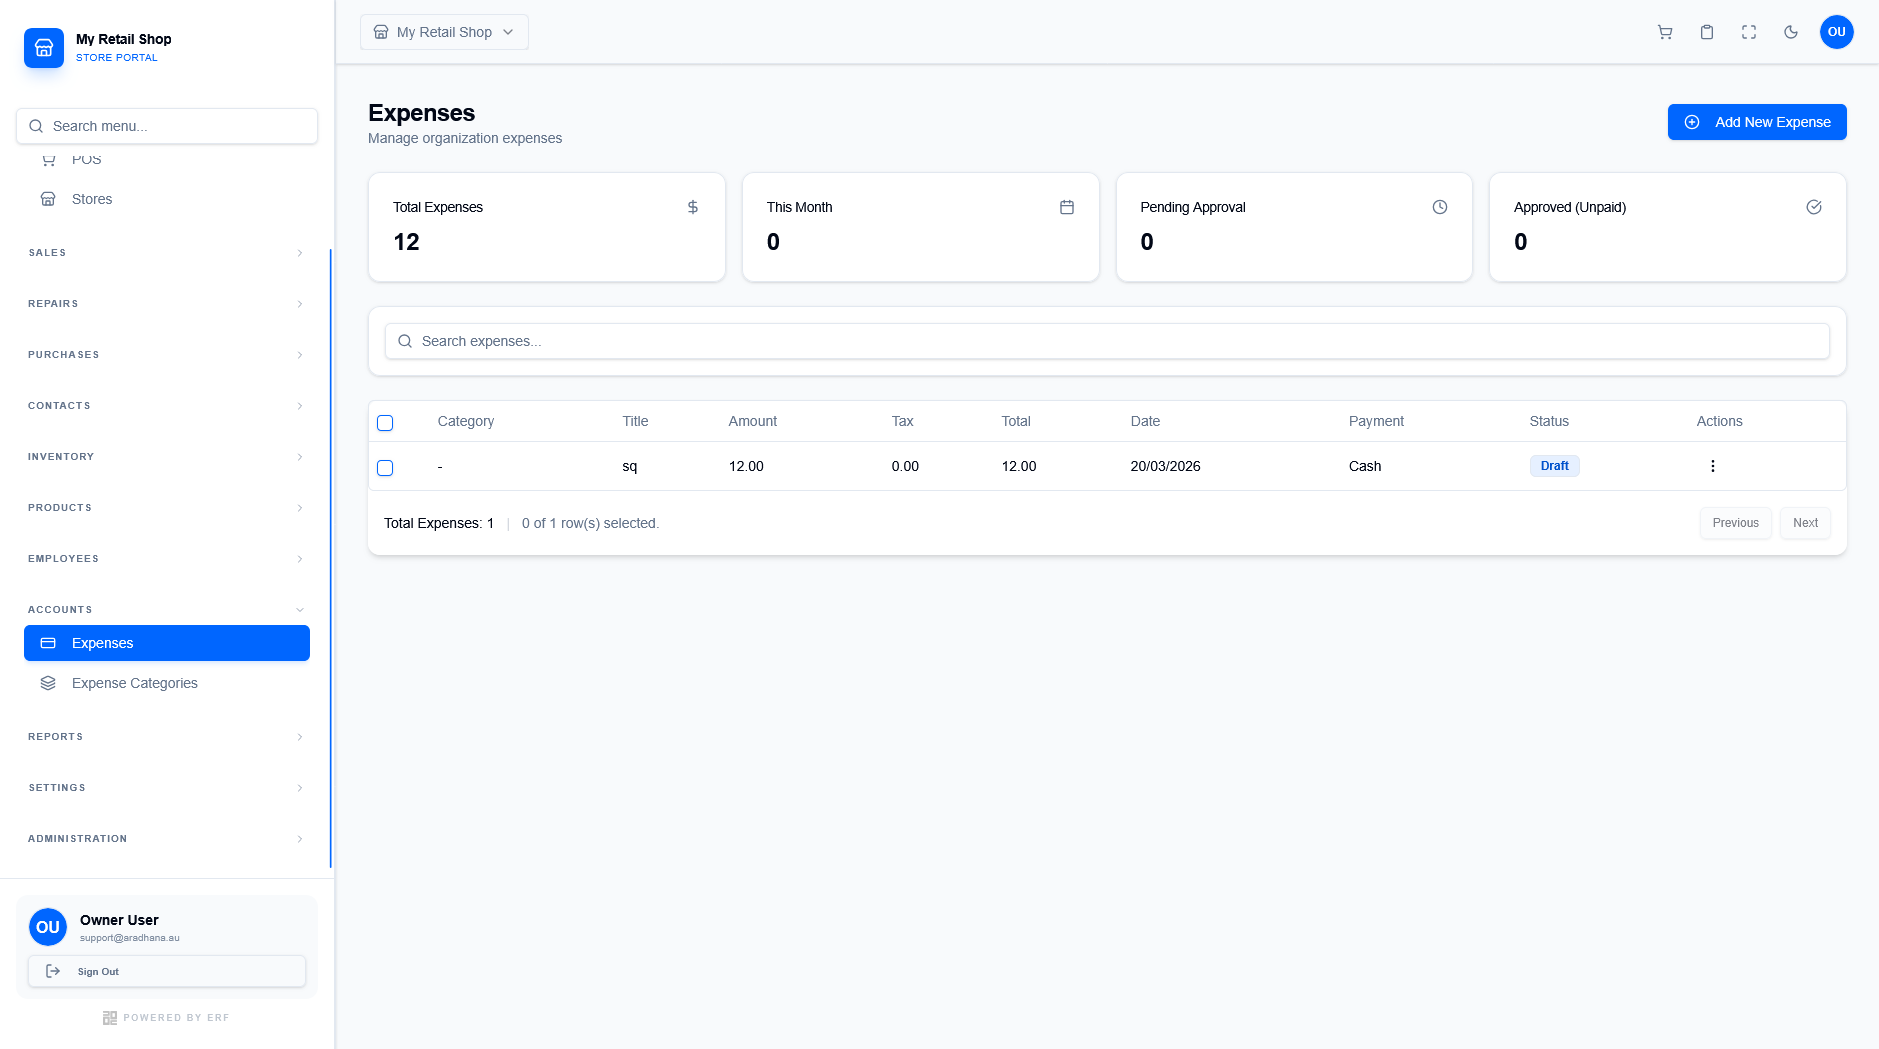Open the My Retail Shop store switcher dropdown
This screenshot has height=1049, width=1879.
click(443, 31)
